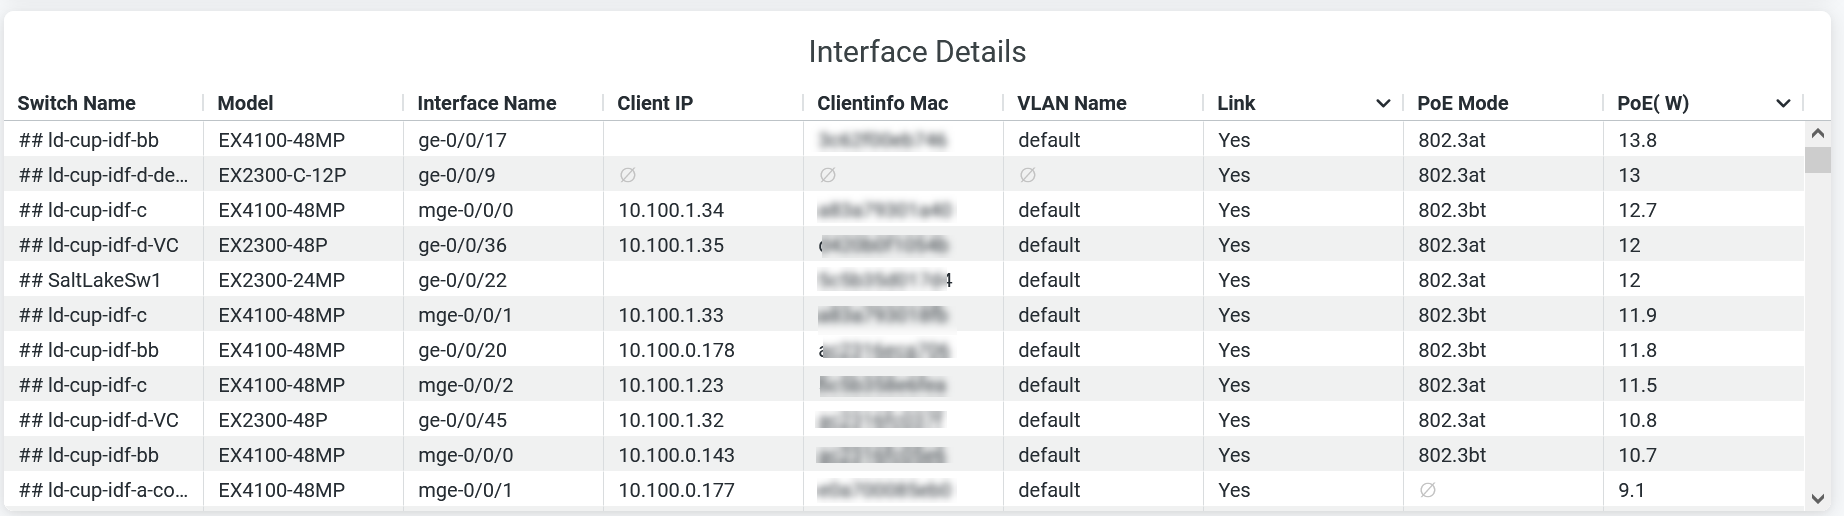The height and width of the screenshot is (516, 1844).
Task: Click the ge-0/0/45 interface cell
Action: point(462,420)
